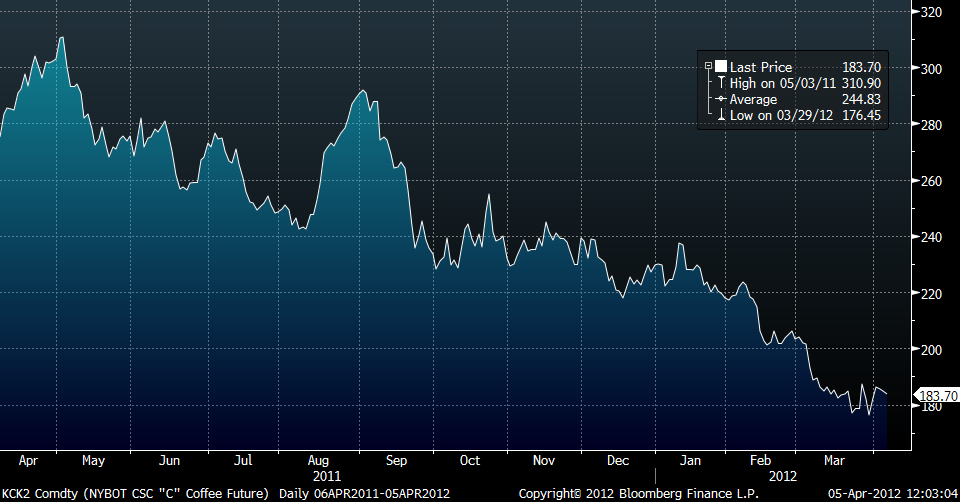
Task: Click the High marker icon in legend
Action: point(720,84)
